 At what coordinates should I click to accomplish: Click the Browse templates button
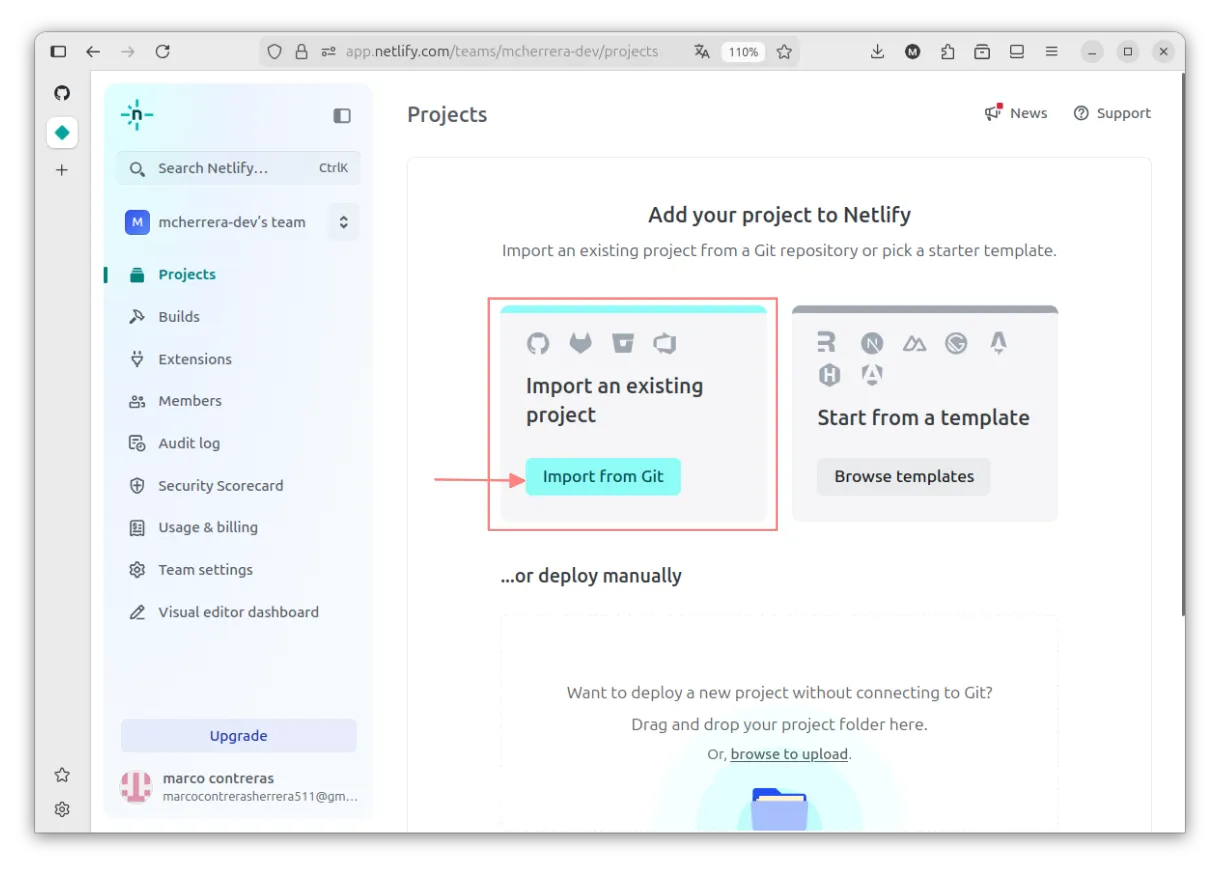click(x=904, y=477)
